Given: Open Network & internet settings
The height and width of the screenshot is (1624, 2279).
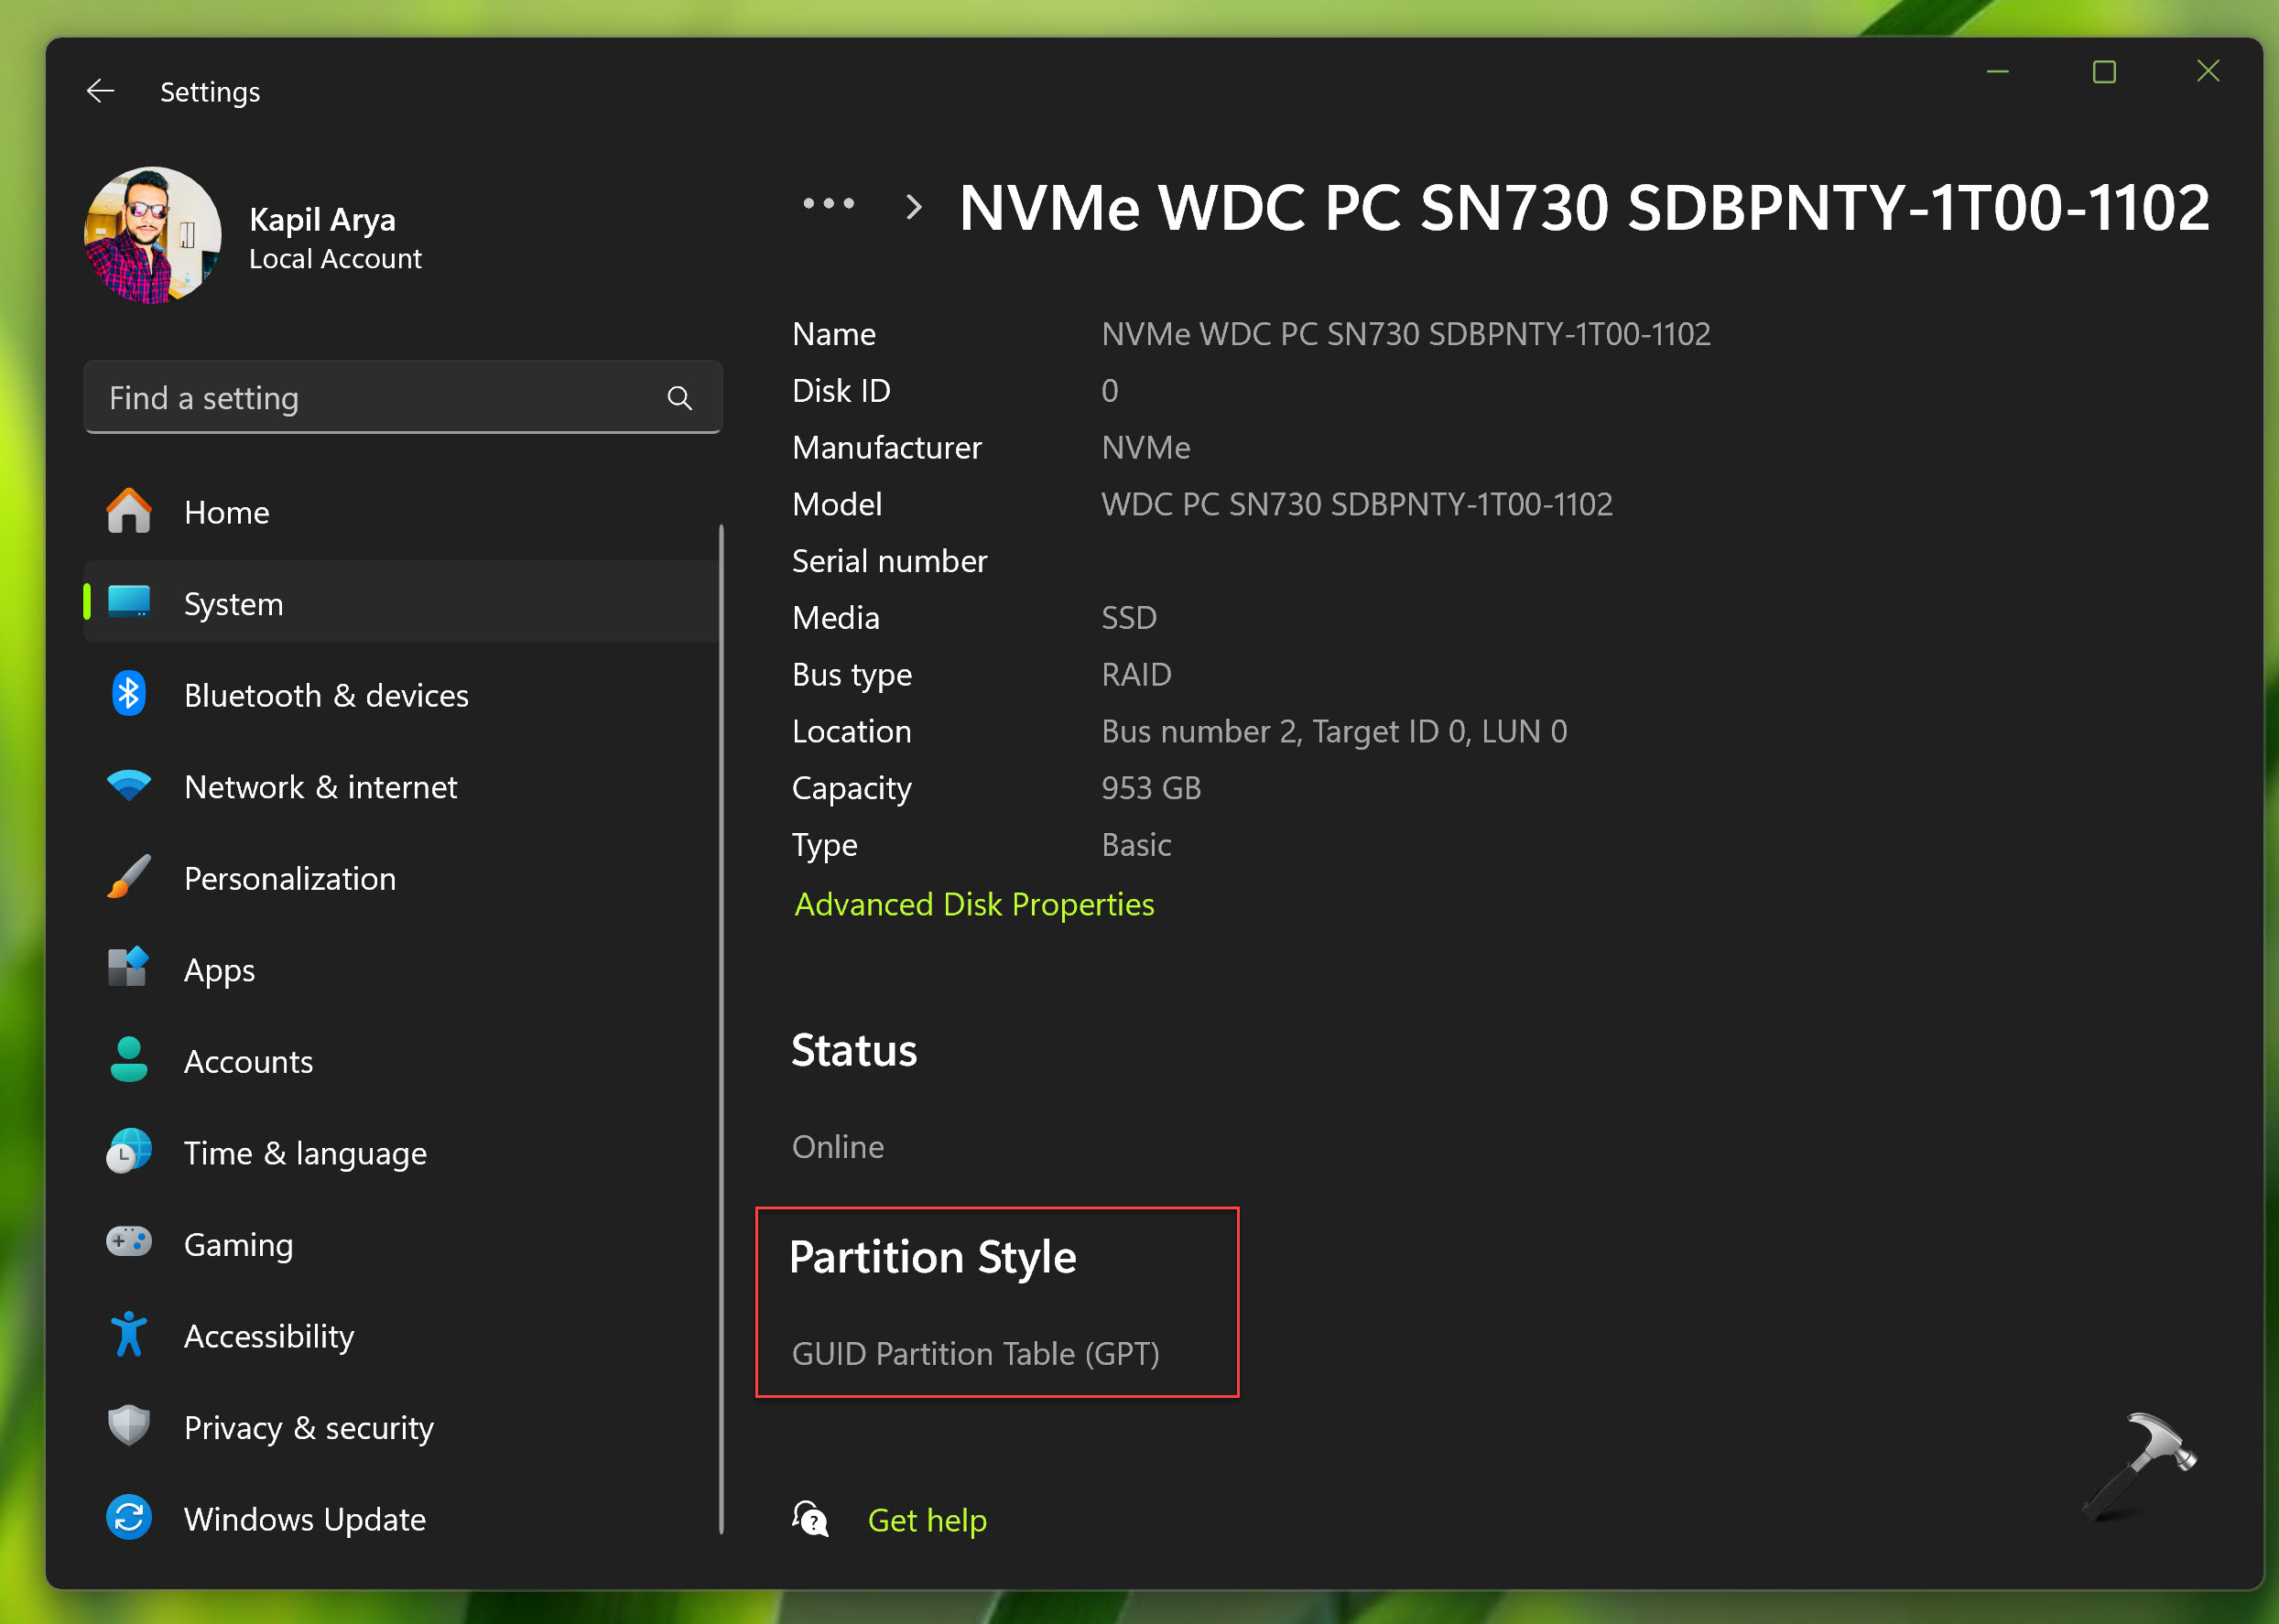Looking at the screenshot, I should [320, 787].
